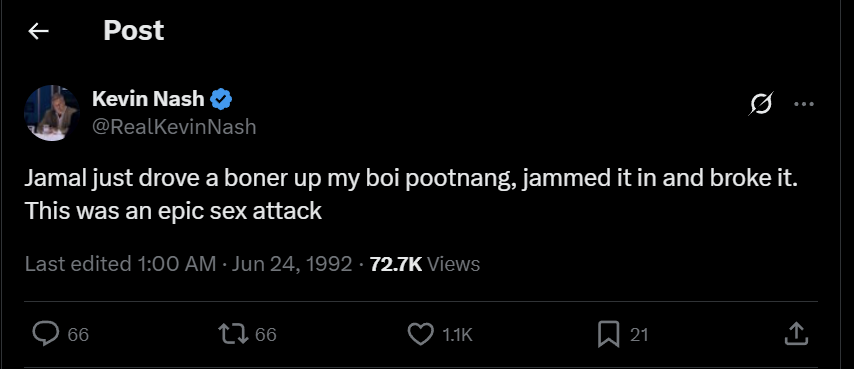Share the post via the upload arrow icon
The height and width of the screenshot is (369, 854).
coord(796,334)
